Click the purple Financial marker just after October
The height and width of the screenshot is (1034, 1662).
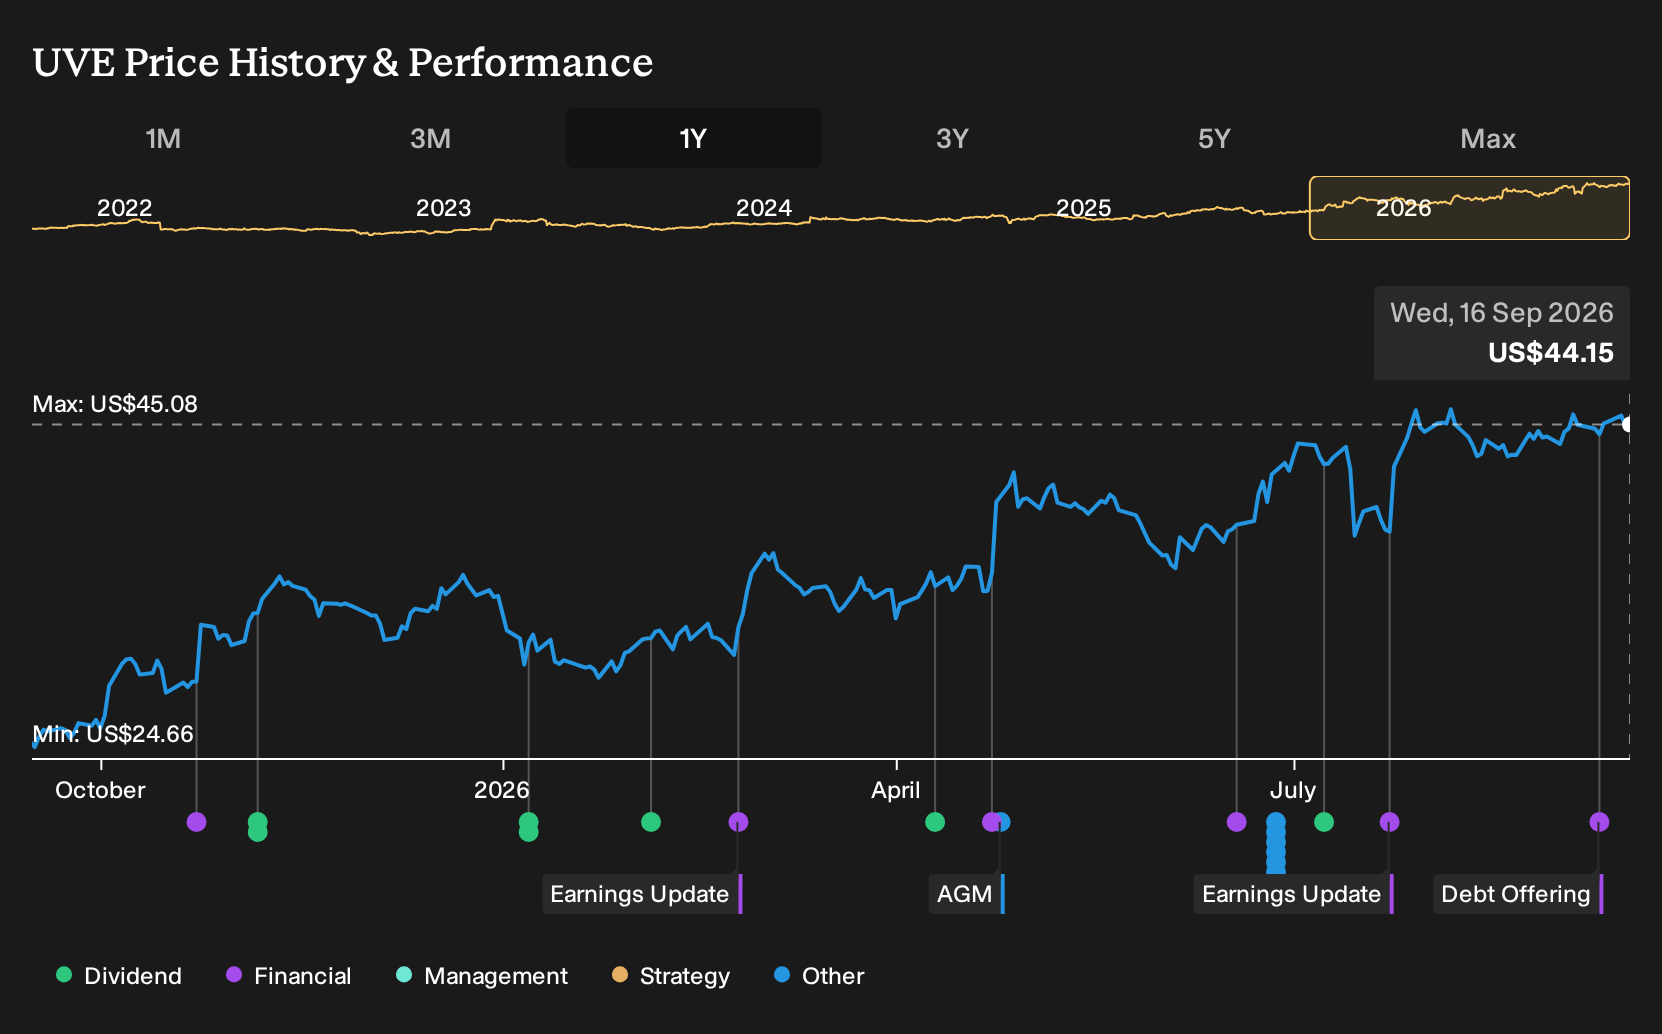click(197, 822)
